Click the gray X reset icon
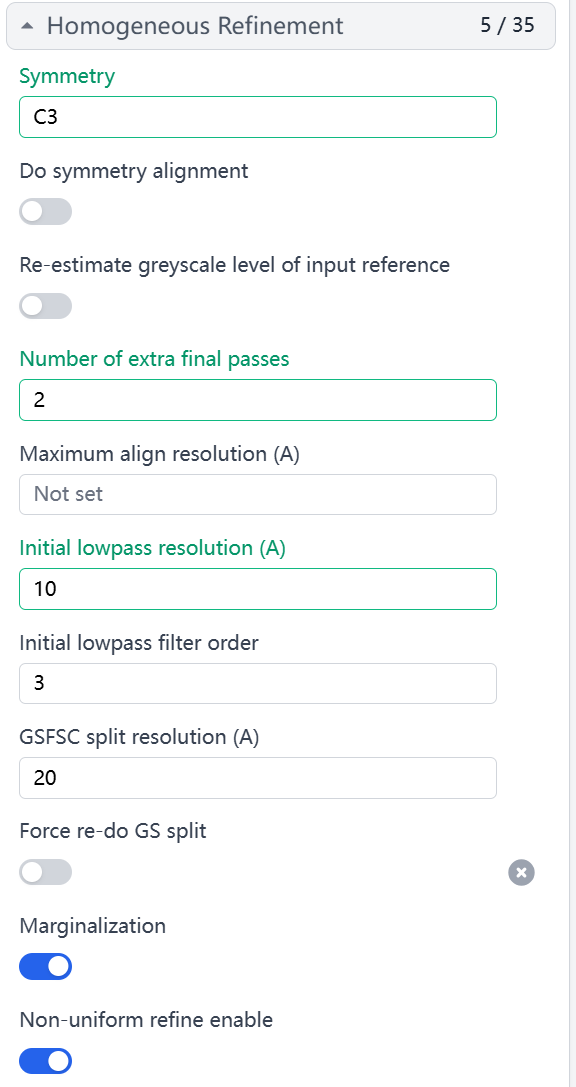 pyautogui.click(x=522, y=872)
